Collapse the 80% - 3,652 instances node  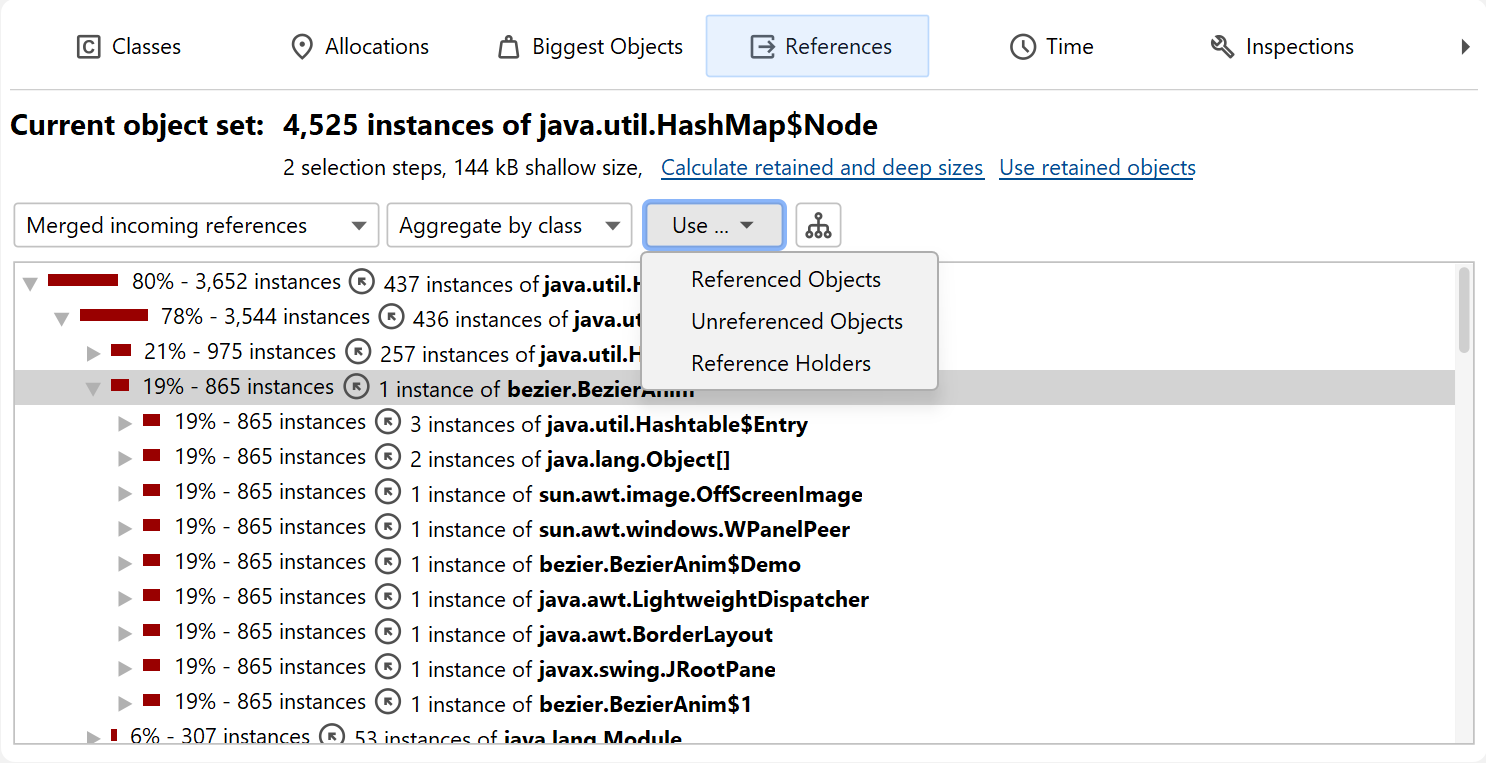(x=30, y=284)
